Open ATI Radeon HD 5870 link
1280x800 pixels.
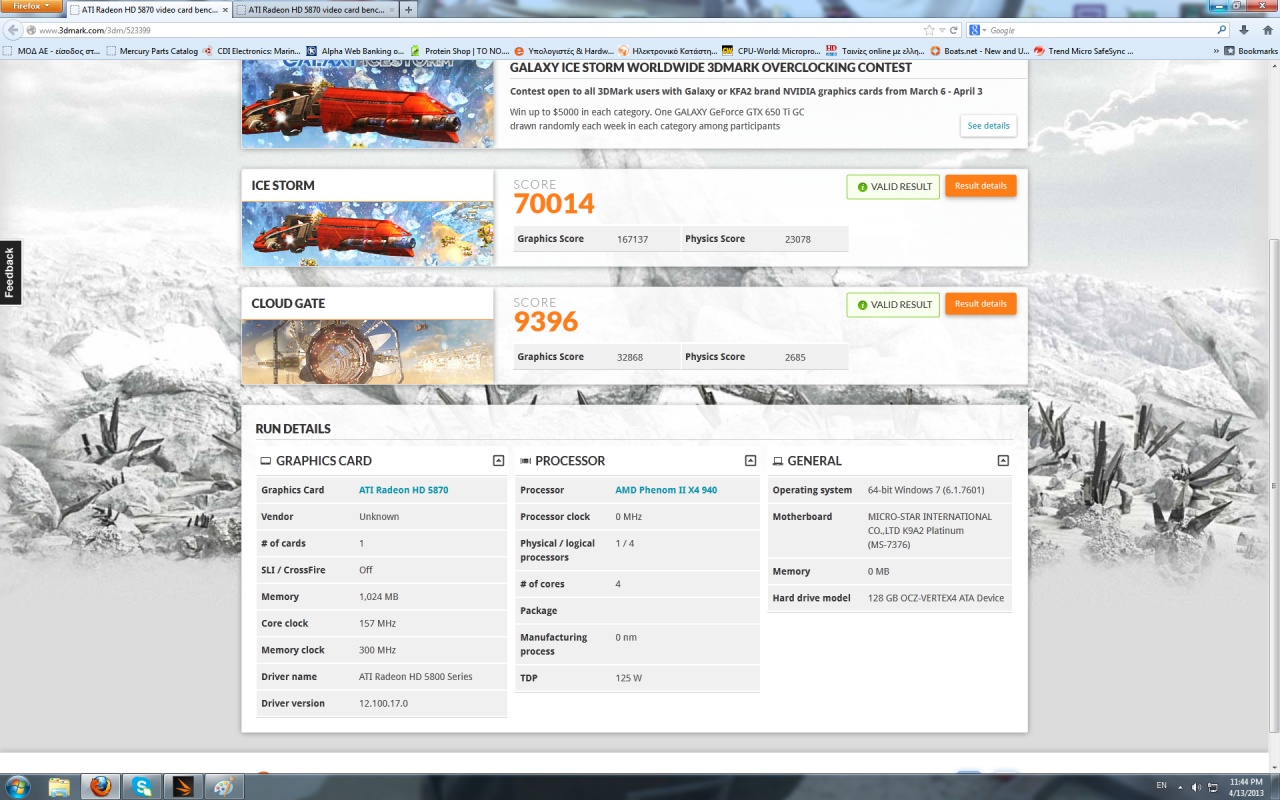[x=403, y=490]
